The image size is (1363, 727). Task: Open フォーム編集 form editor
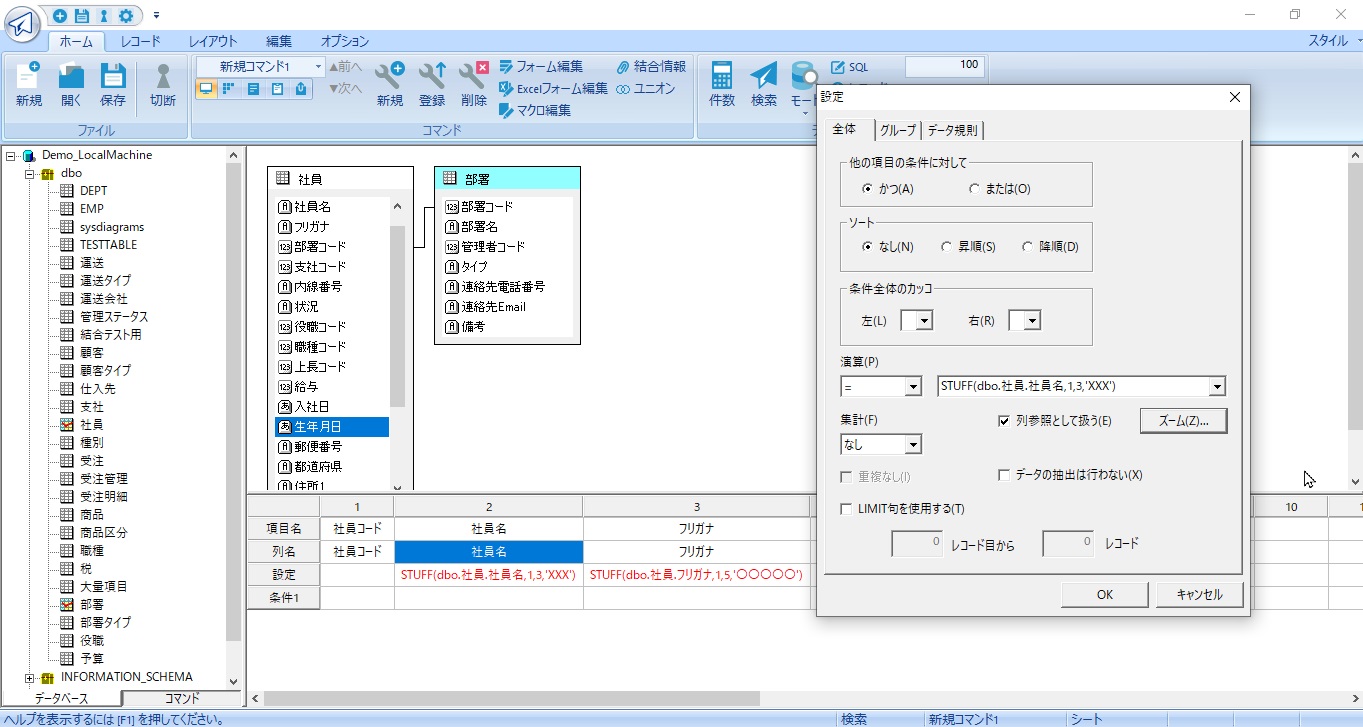(x=541, y=67)
